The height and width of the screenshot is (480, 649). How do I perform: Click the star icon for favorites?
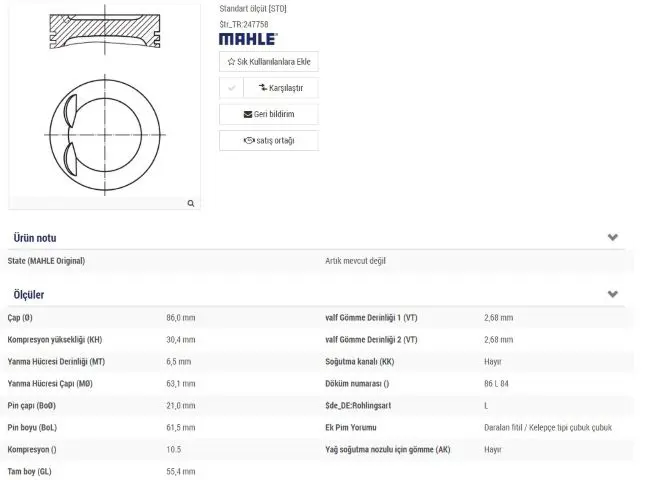[232, 62]
